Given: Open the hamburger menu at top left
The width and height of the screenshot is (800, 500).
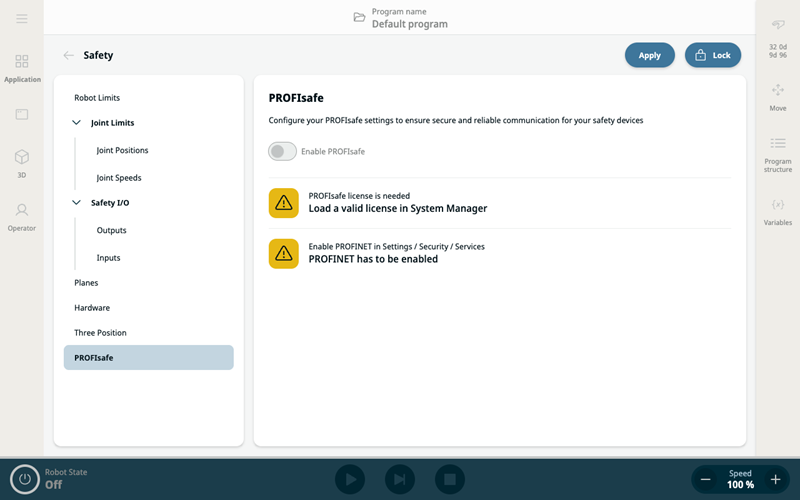Looking at the screenshot, I should 21,19.
